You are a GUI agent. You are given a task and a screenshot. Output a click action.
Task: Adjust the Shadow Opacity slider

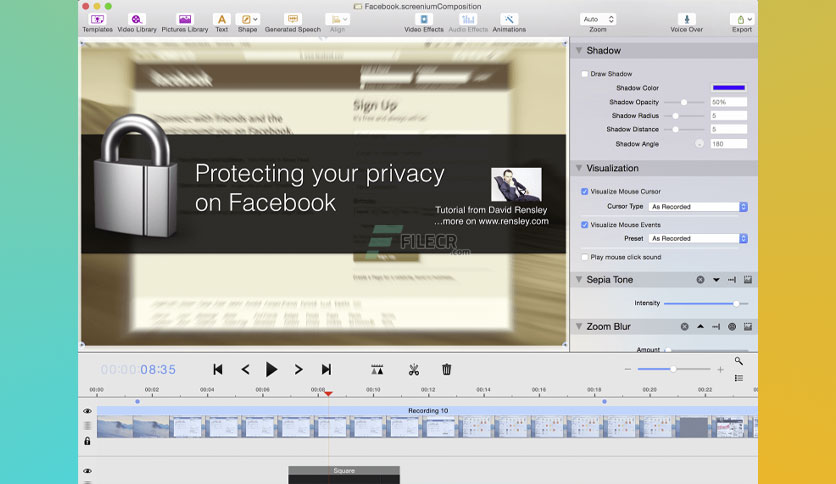point(684,102)
